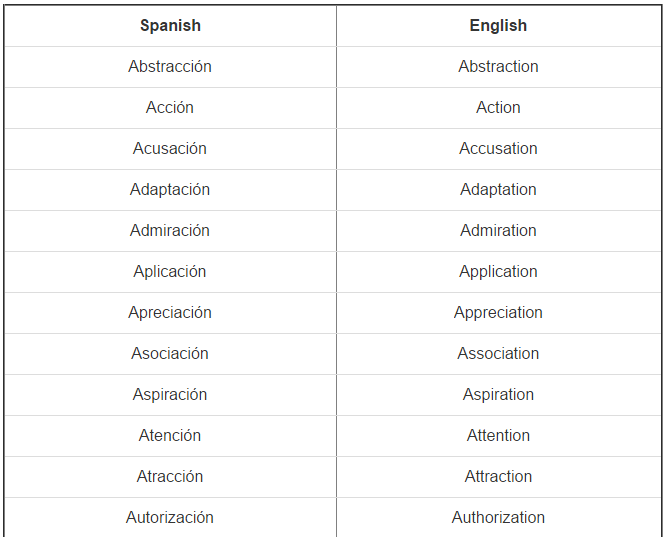This screenshot has height=537, width=666.
Task: Select the English word Adaptation
Action: 498,190
